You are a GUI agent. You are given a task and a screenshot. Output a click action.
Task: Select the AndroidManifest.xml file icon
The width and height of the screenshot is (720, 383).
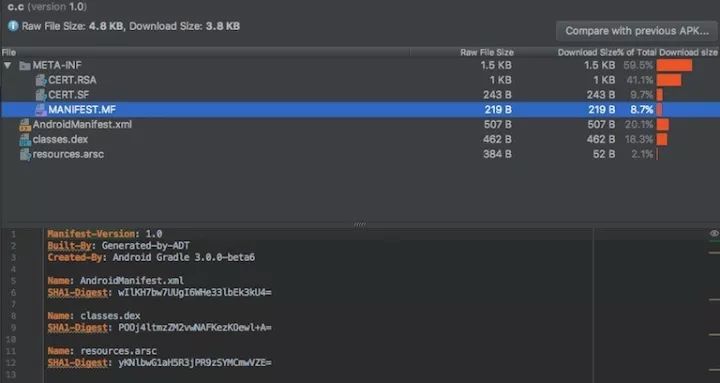(25, 124)
